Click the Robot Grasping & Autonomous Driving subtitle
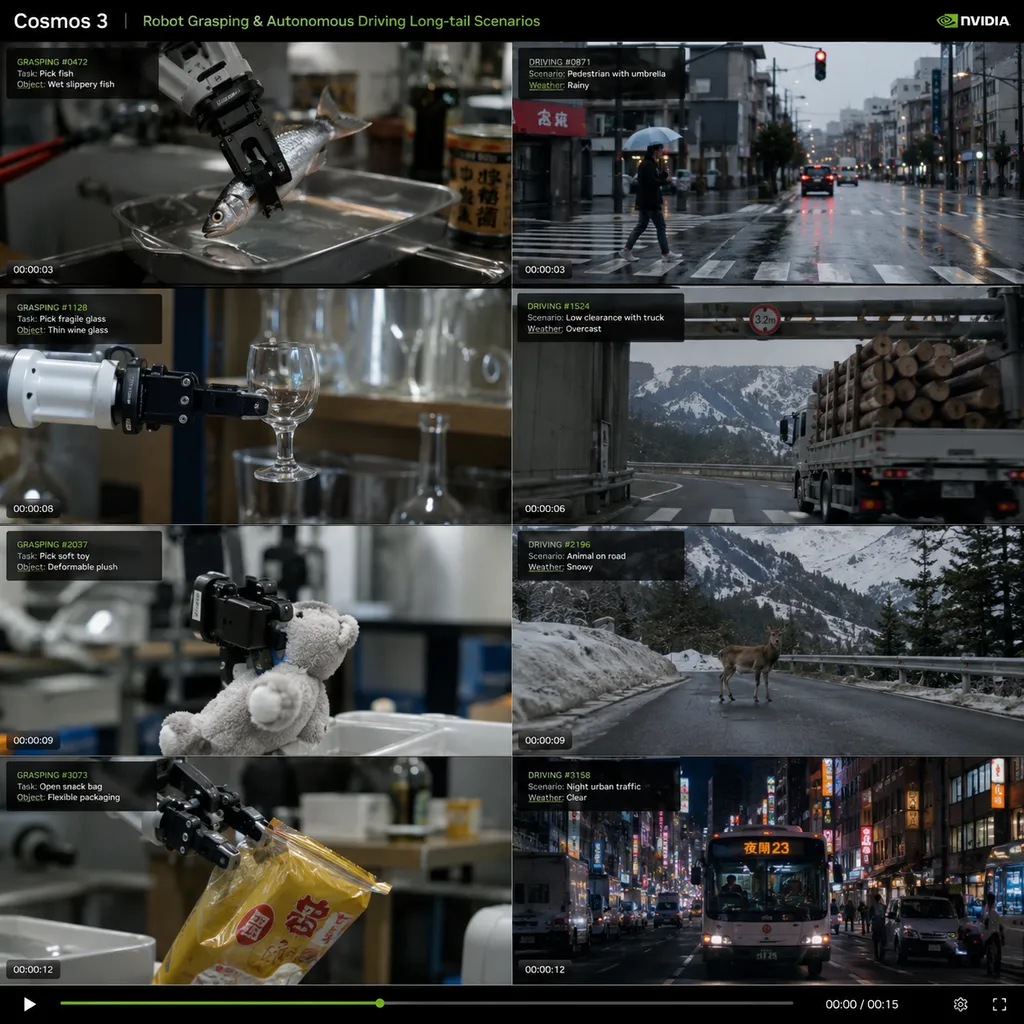This screenshot has height=1024, width=1024. coord(341,21)
